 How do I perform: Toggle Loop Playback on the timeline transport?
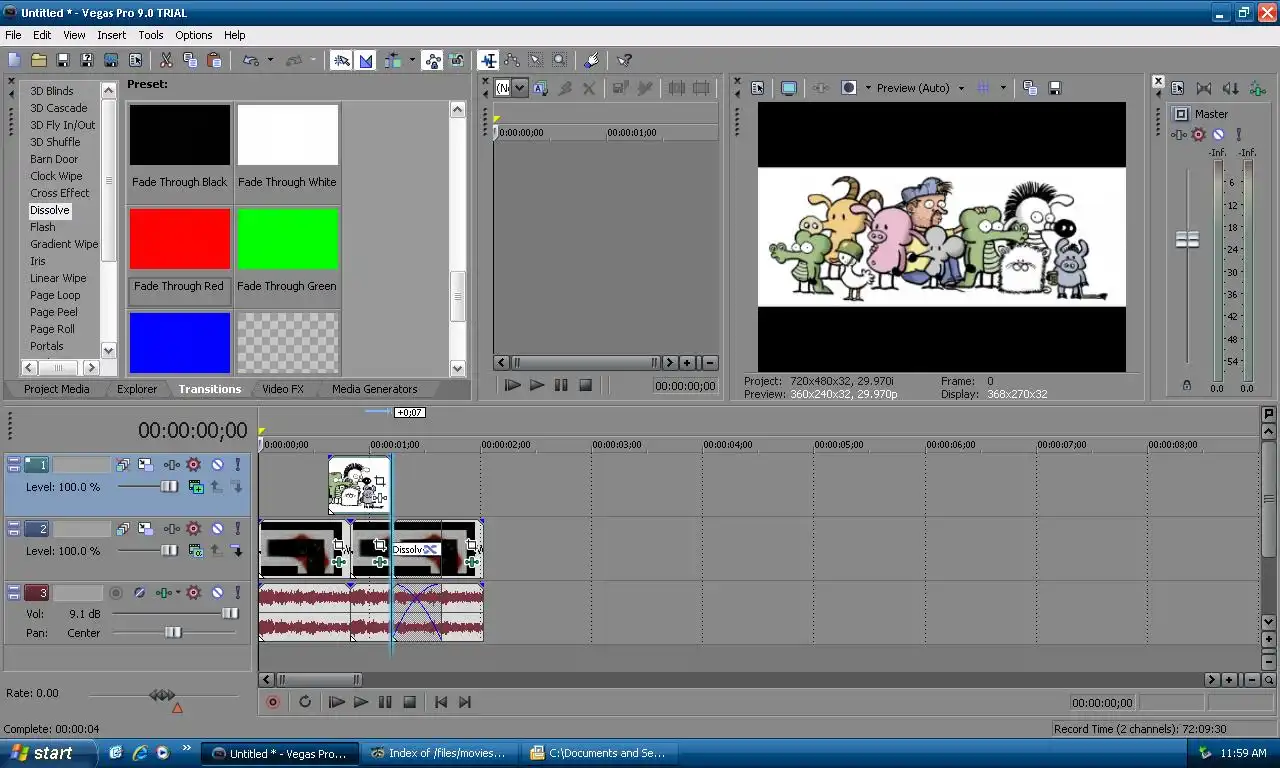click(305, 702)
